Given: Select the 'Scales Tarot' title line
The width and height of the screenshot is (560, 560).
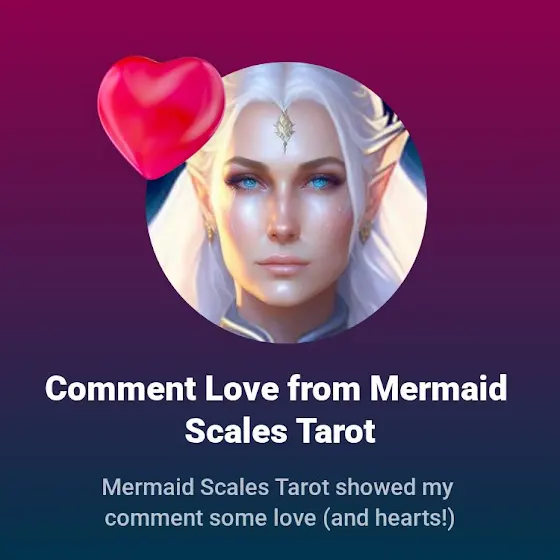Looking at the screenshot, I should [280, 431].
